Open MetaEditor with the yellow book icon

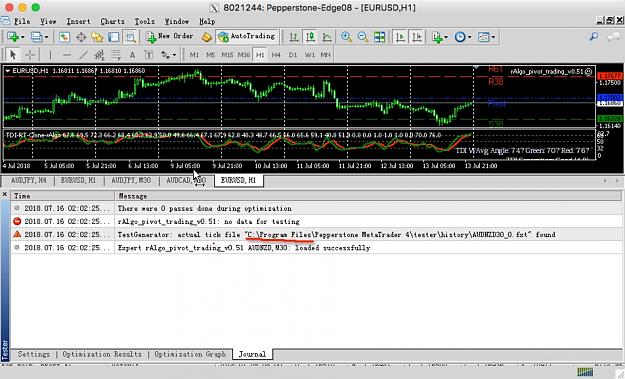pyautogui.click(x=206, y=37)
